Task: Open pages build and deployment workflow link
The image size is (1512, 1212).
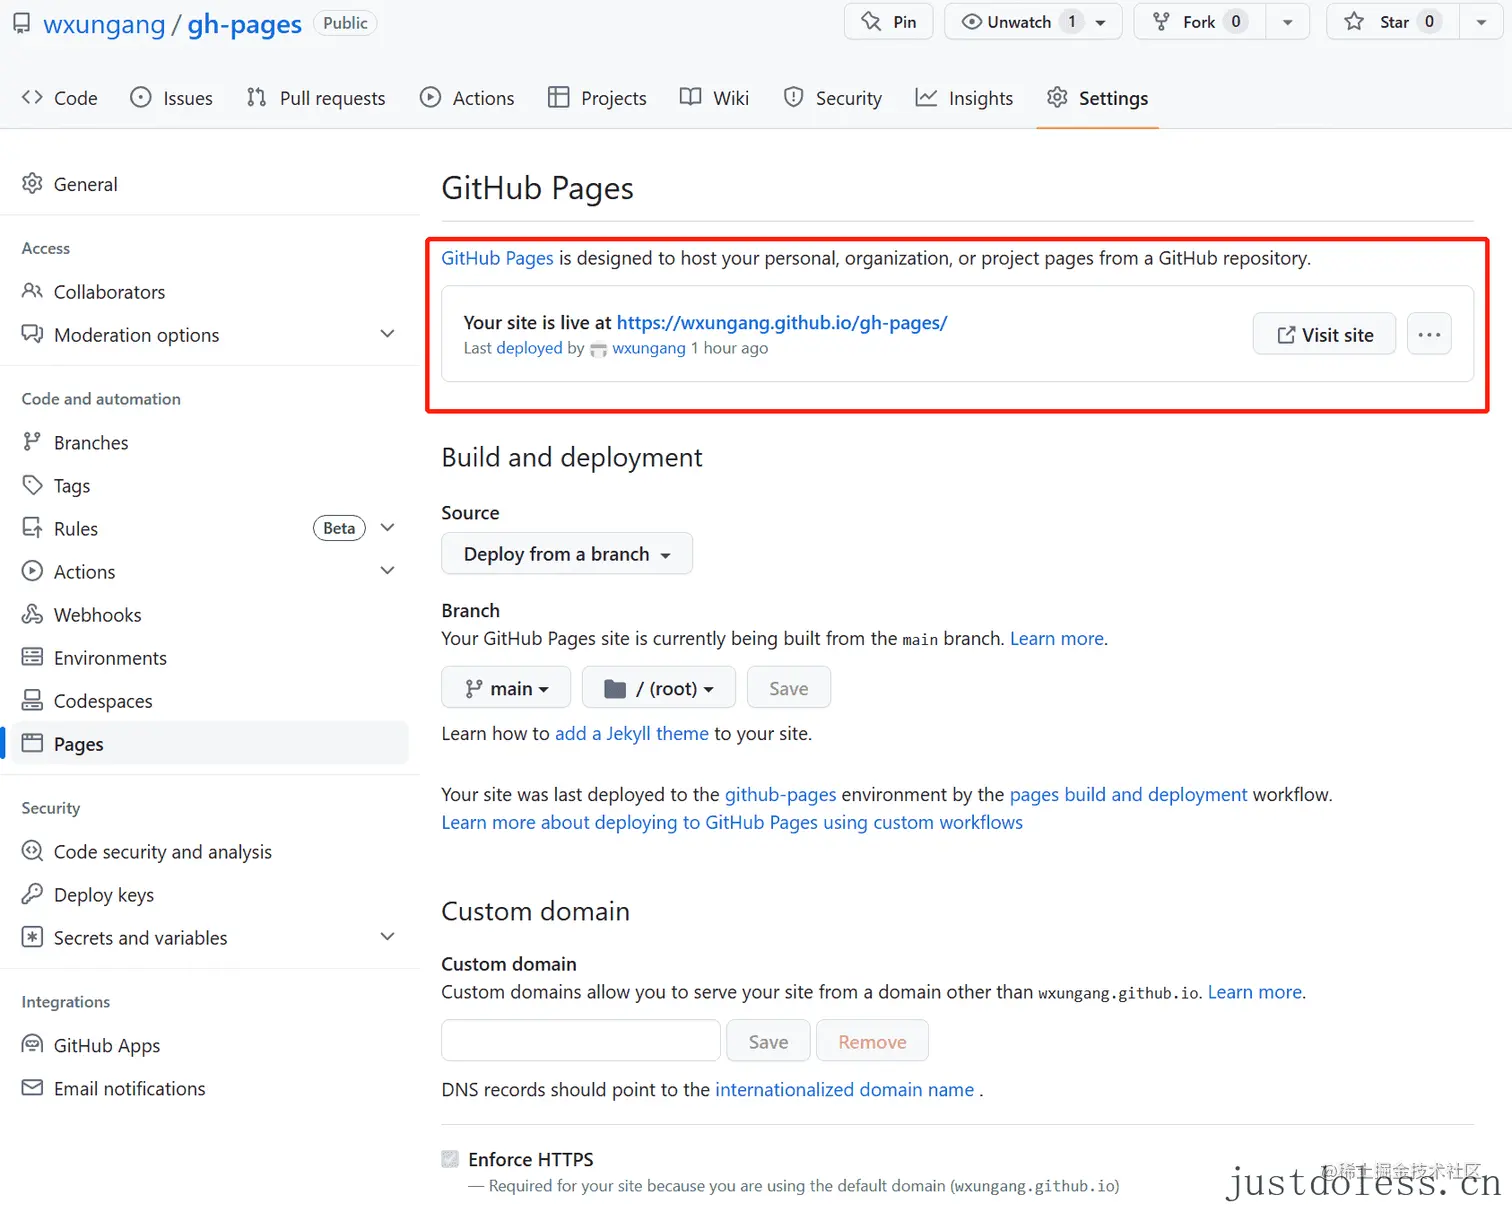Action: tap(1129, 794)
